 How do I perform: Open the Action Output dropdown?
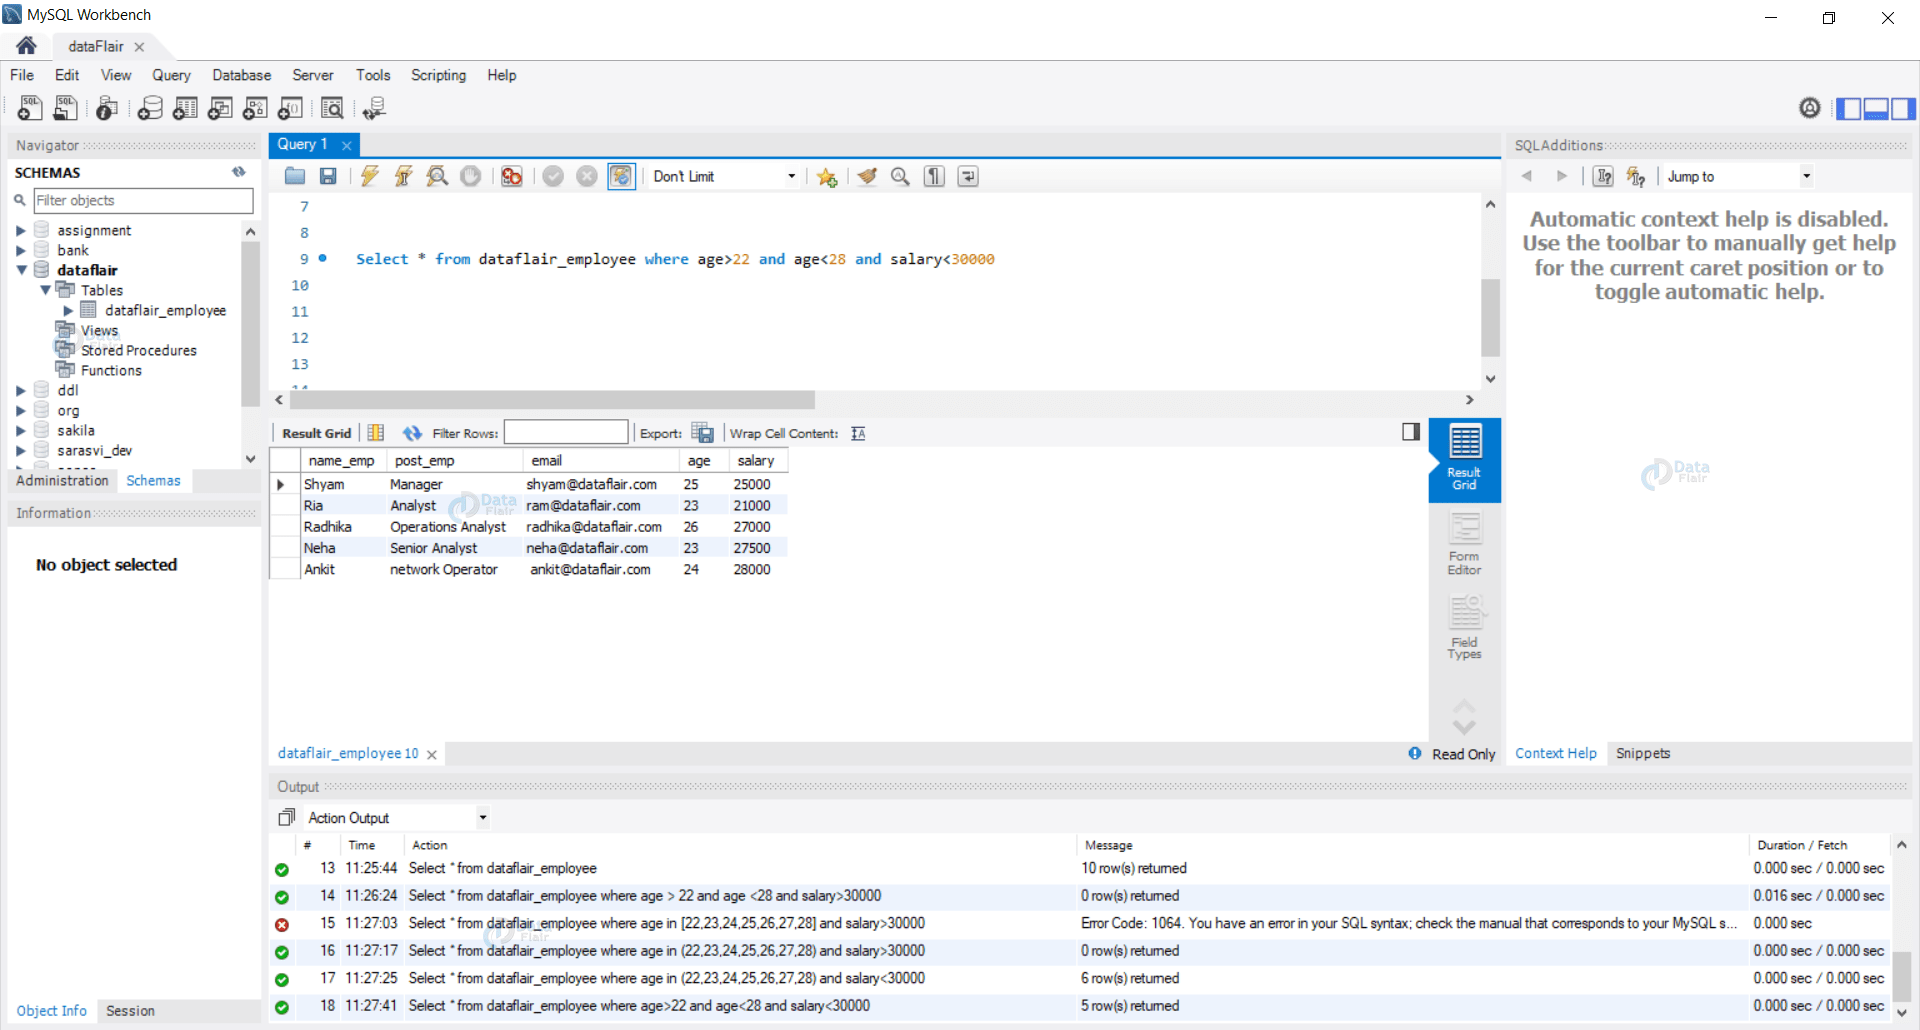(482, 817)
